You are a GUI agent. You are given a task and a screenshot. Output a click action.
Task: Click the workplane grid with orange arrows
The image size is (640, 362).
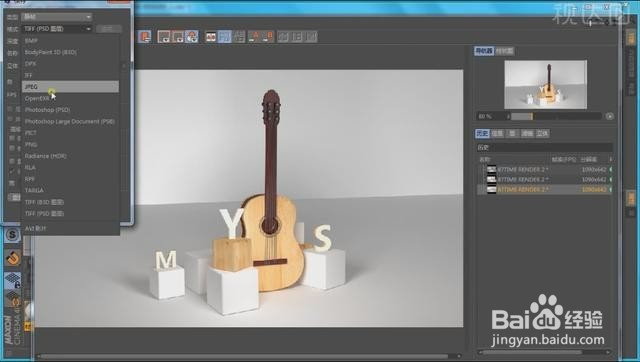tap(13, 300)
